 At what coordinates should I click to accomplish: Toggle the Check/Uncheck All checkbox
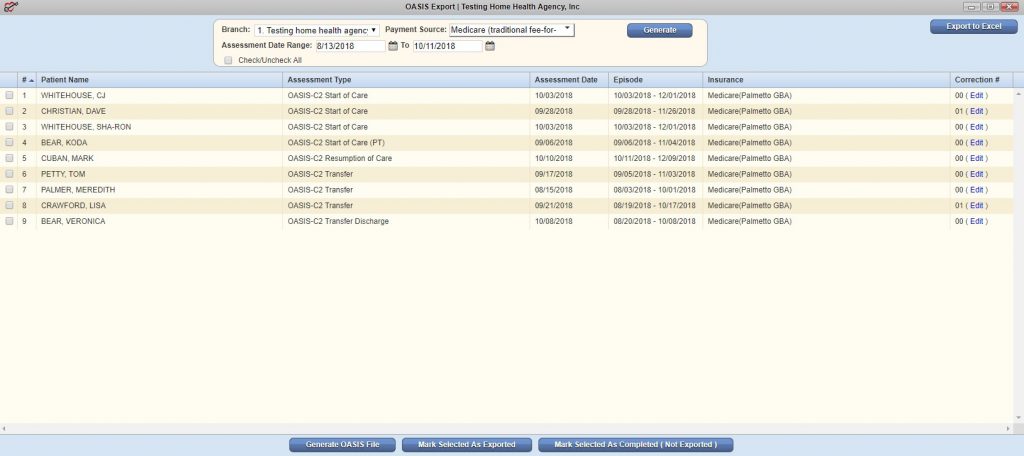coord(229,60)
